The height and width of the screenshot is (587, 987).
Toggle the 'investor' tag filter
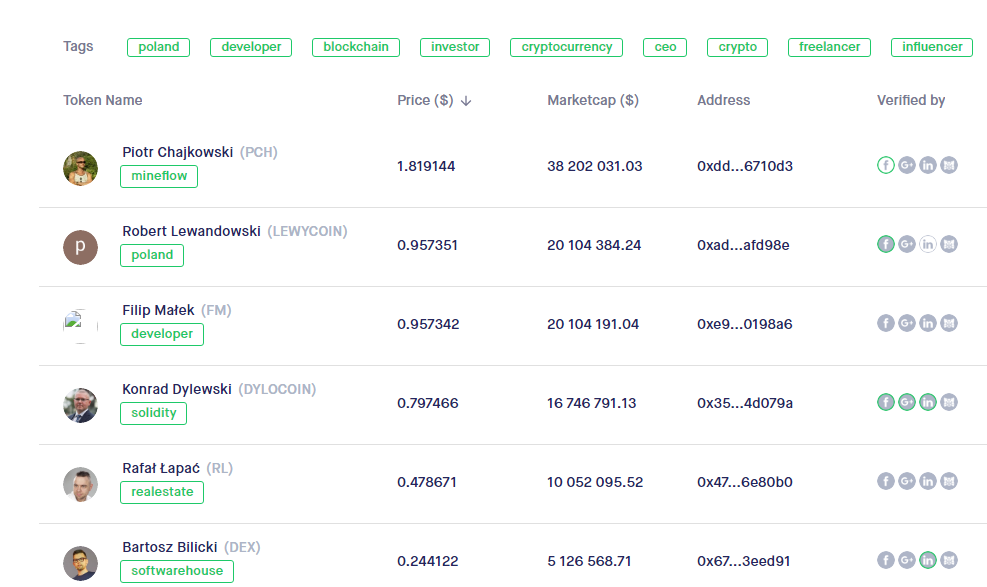coord(455,47)
